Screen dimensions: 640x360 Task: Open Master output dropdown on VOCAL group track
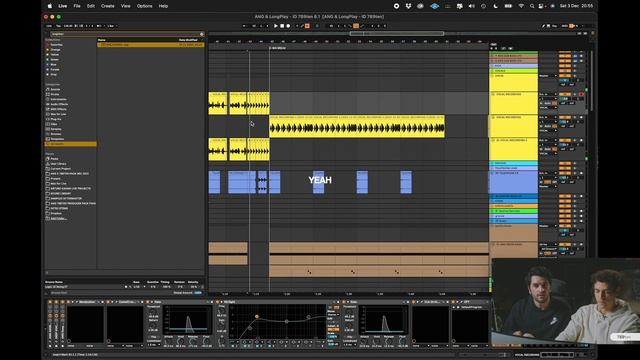(548, 76)
